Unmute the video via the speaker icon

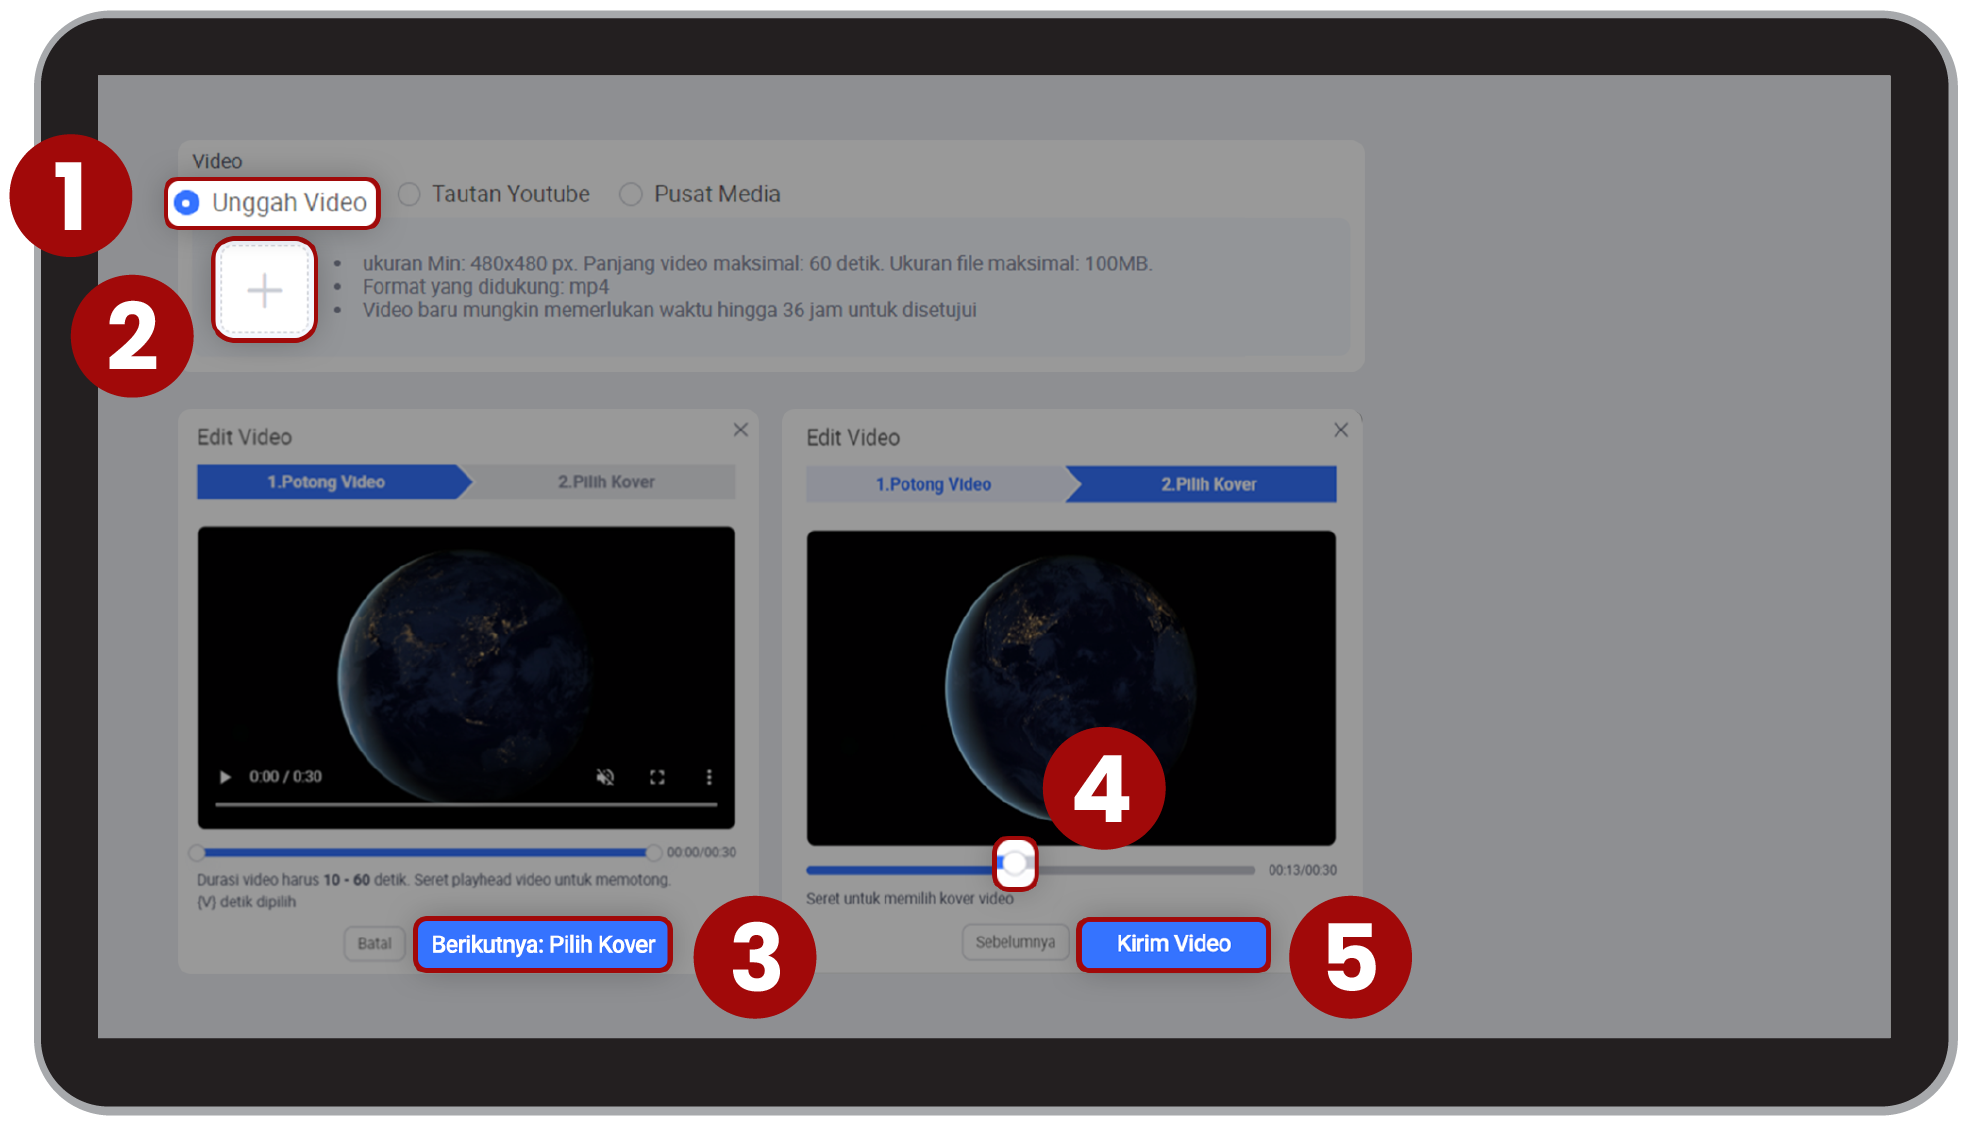coord(605,777)
